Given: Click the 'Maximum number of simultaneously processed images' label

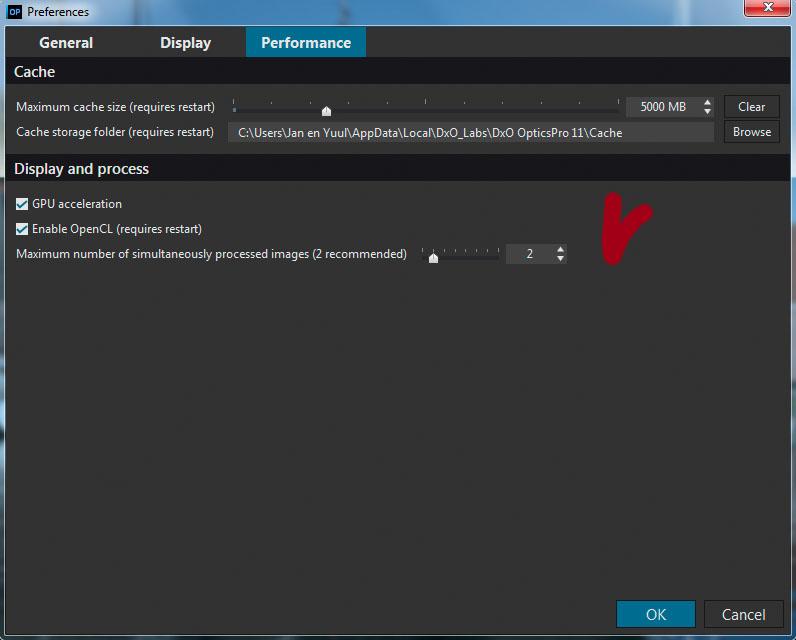Looking at the screenshot, I should click(211, 254).
